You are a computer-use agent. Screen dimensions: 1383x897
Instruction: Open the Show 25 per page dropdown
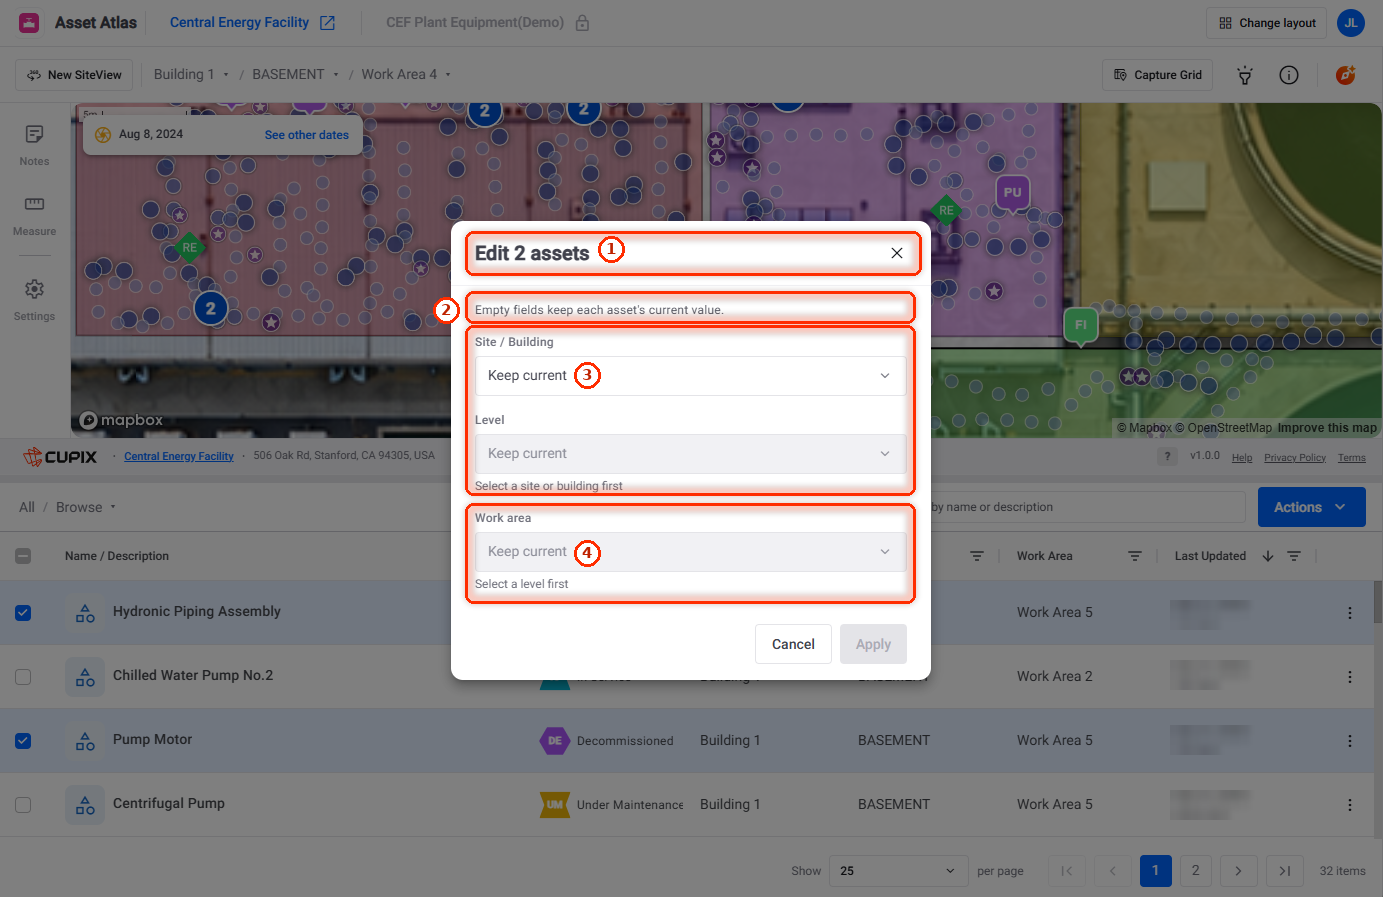point(897,871)
